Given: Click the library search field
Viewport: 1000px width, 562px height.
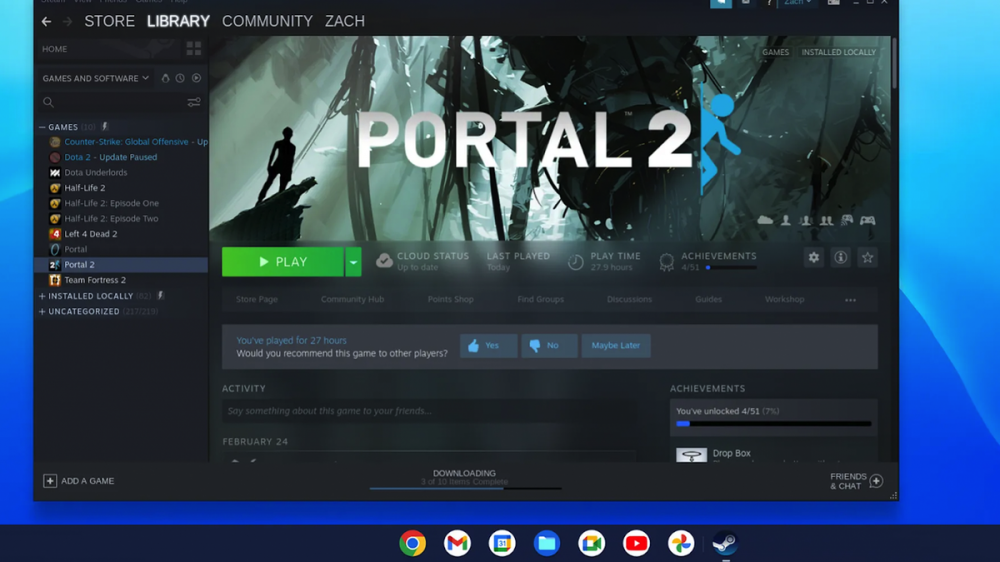Looking at the screenshot, I should point(121,102).
